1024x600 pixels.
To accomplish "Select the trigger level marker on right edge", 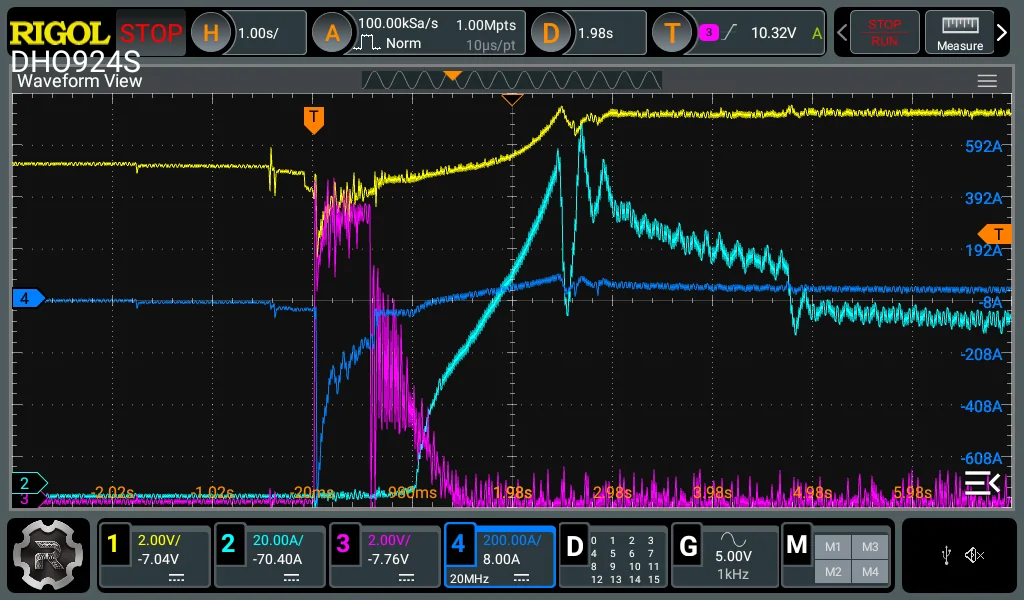I will pos(995,234).
